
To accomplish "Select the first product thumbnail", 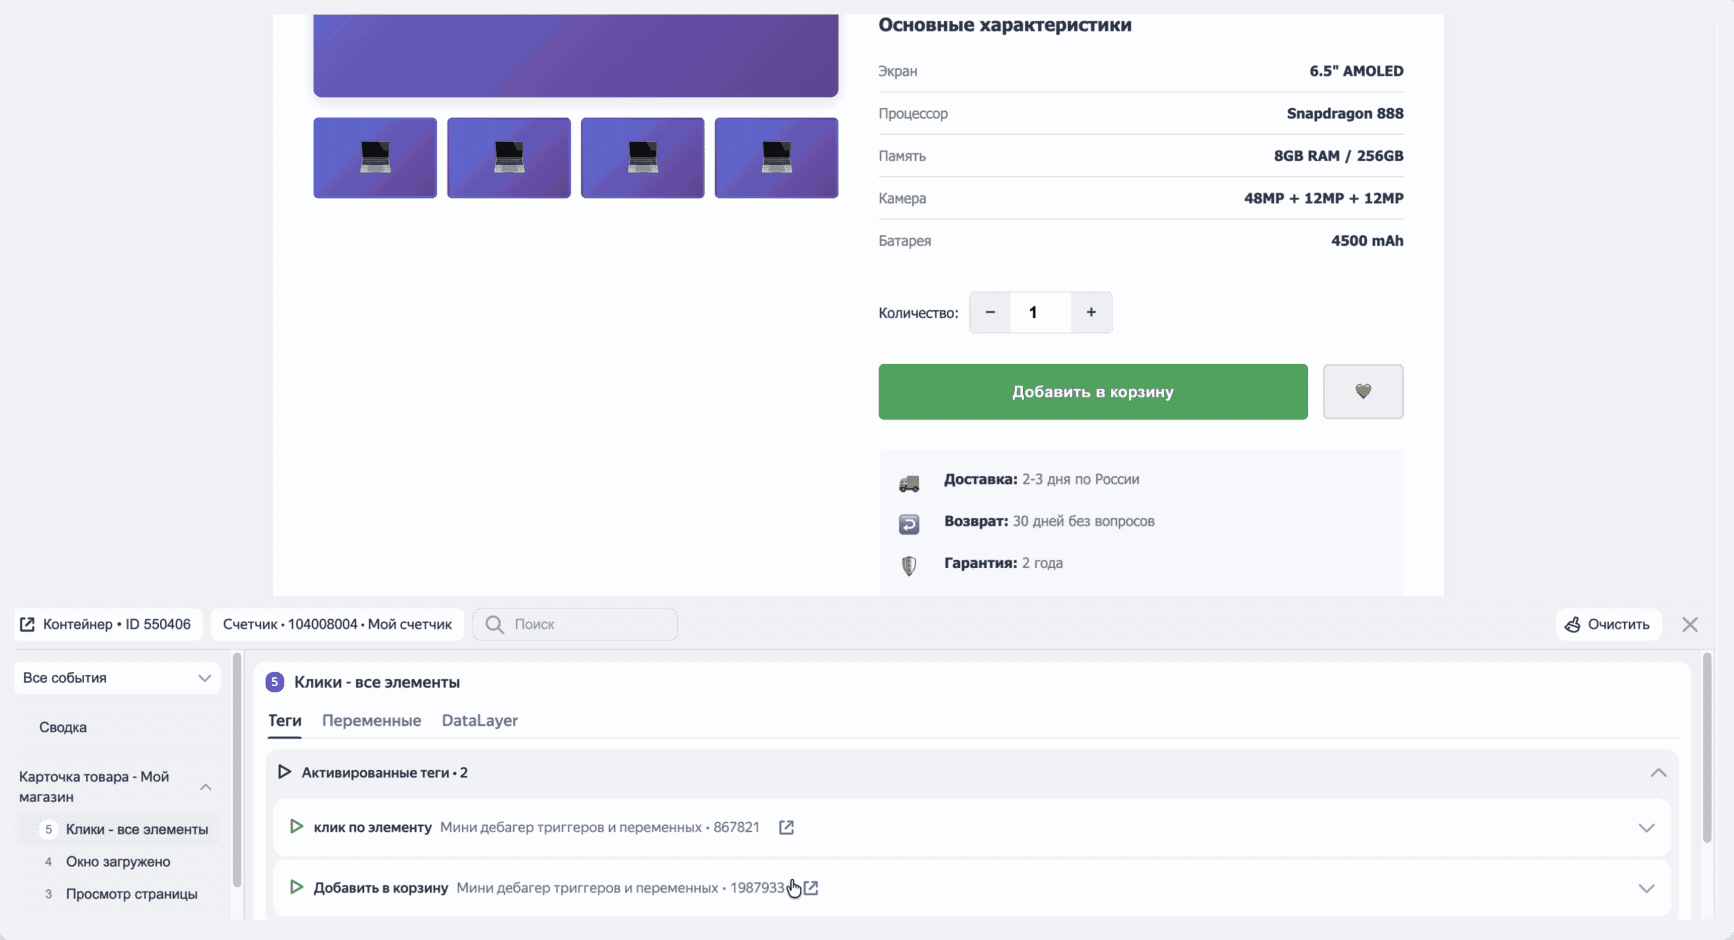I will click(375, 158).
